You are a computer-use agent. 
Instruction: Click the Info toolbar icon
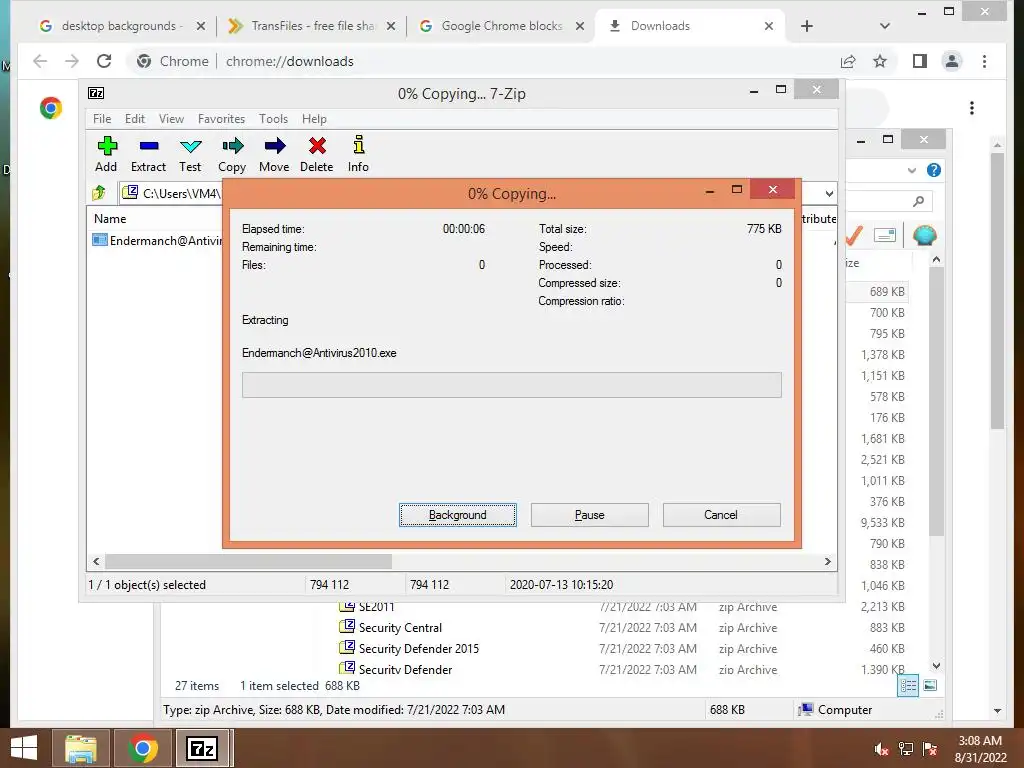[359, 145]
